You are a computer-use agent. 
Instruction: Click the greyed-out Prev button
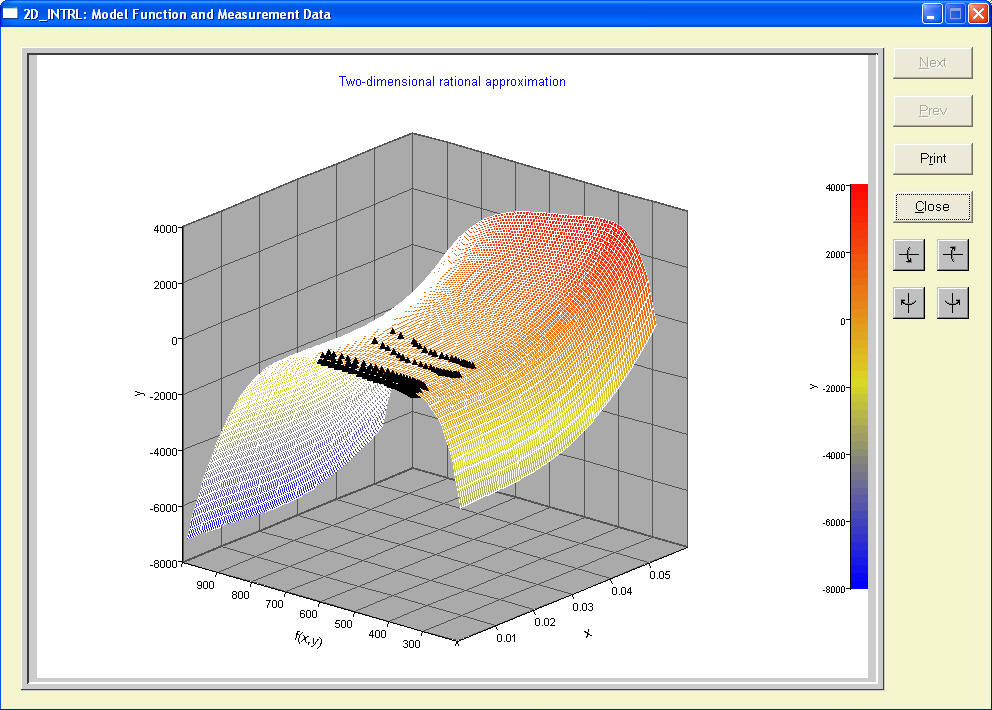point(932,110)
